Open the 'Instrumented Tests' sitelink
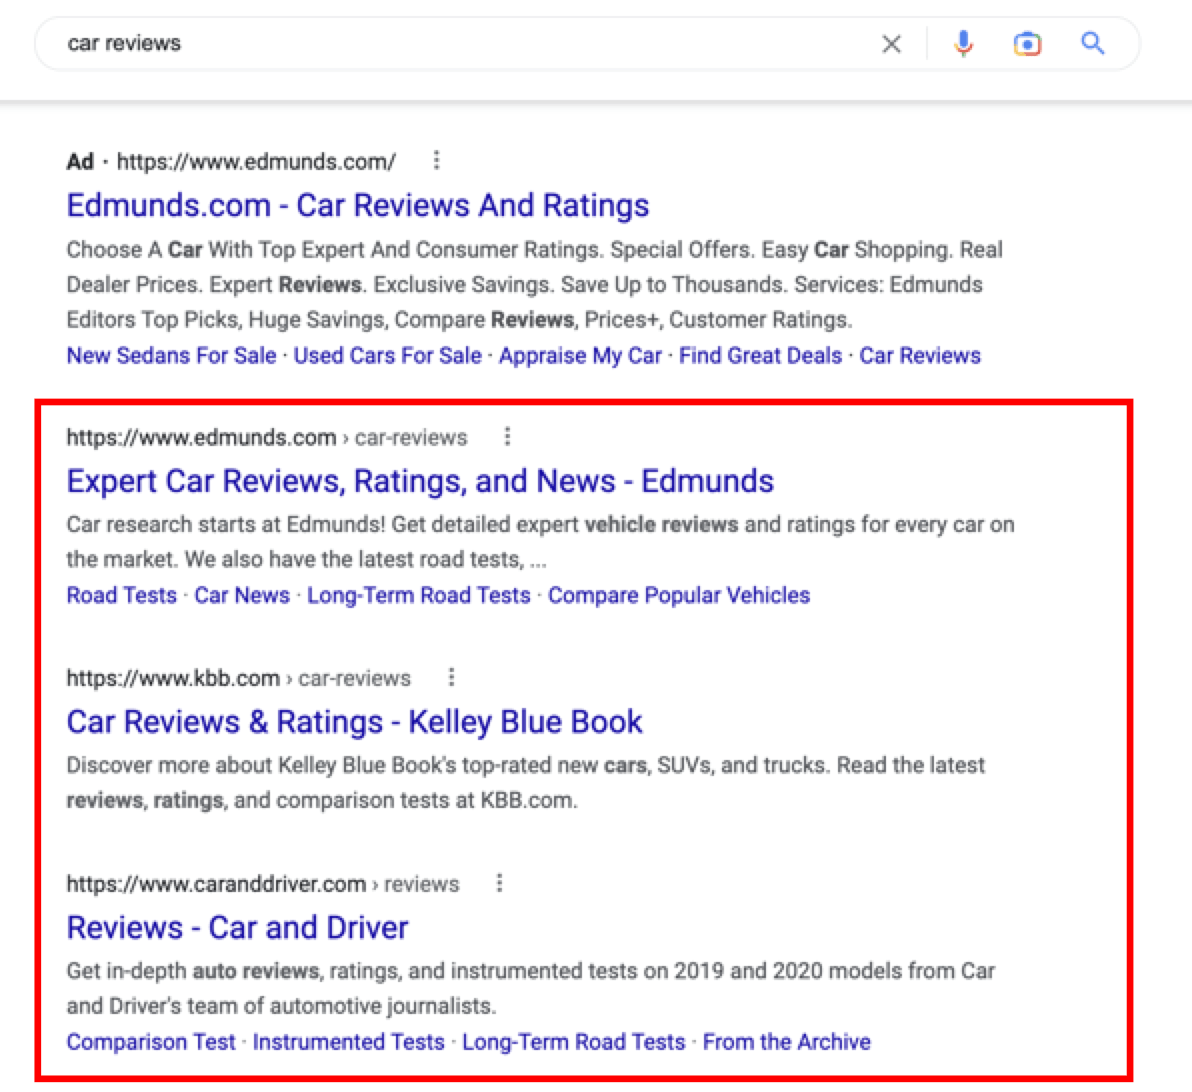Viewport: 1192px width, 1092px height. click(x=348, y=1041)
